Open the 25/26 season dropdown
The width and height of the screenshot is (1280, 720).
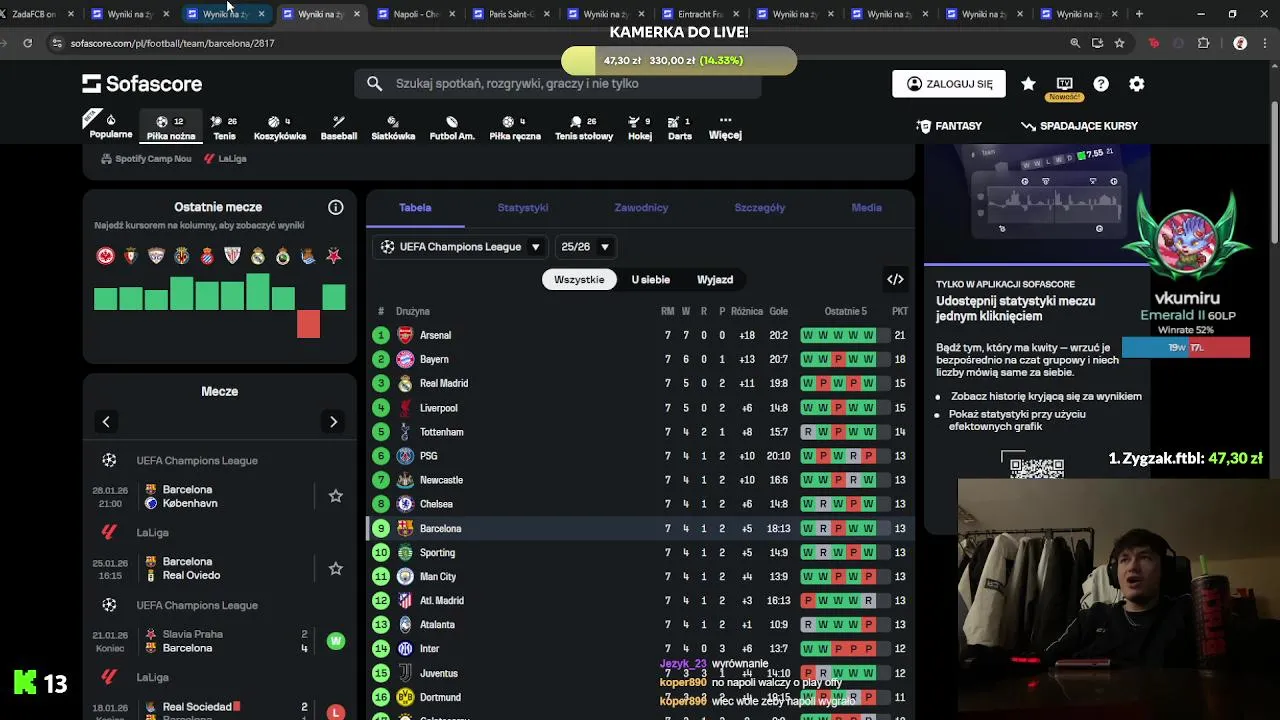[585, 246]
